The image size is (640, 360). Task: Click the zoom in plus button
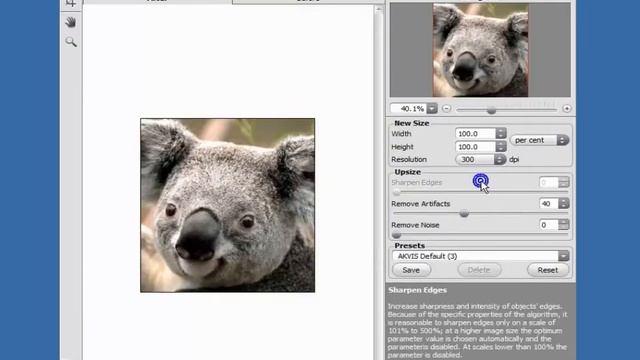567,109
